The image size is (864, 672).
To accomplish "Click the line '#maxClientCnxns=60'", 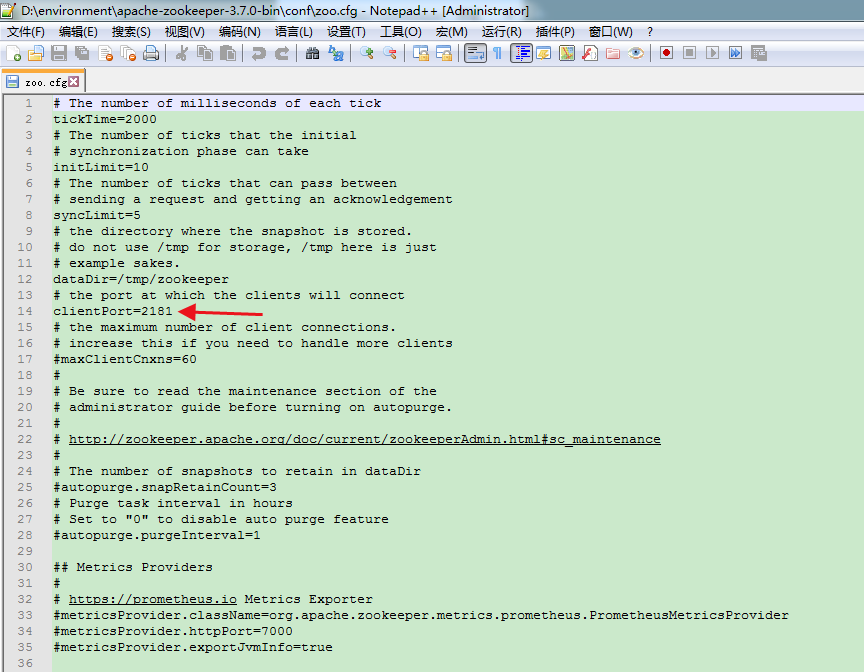I will pyautogui.click(x=125, y=359).
